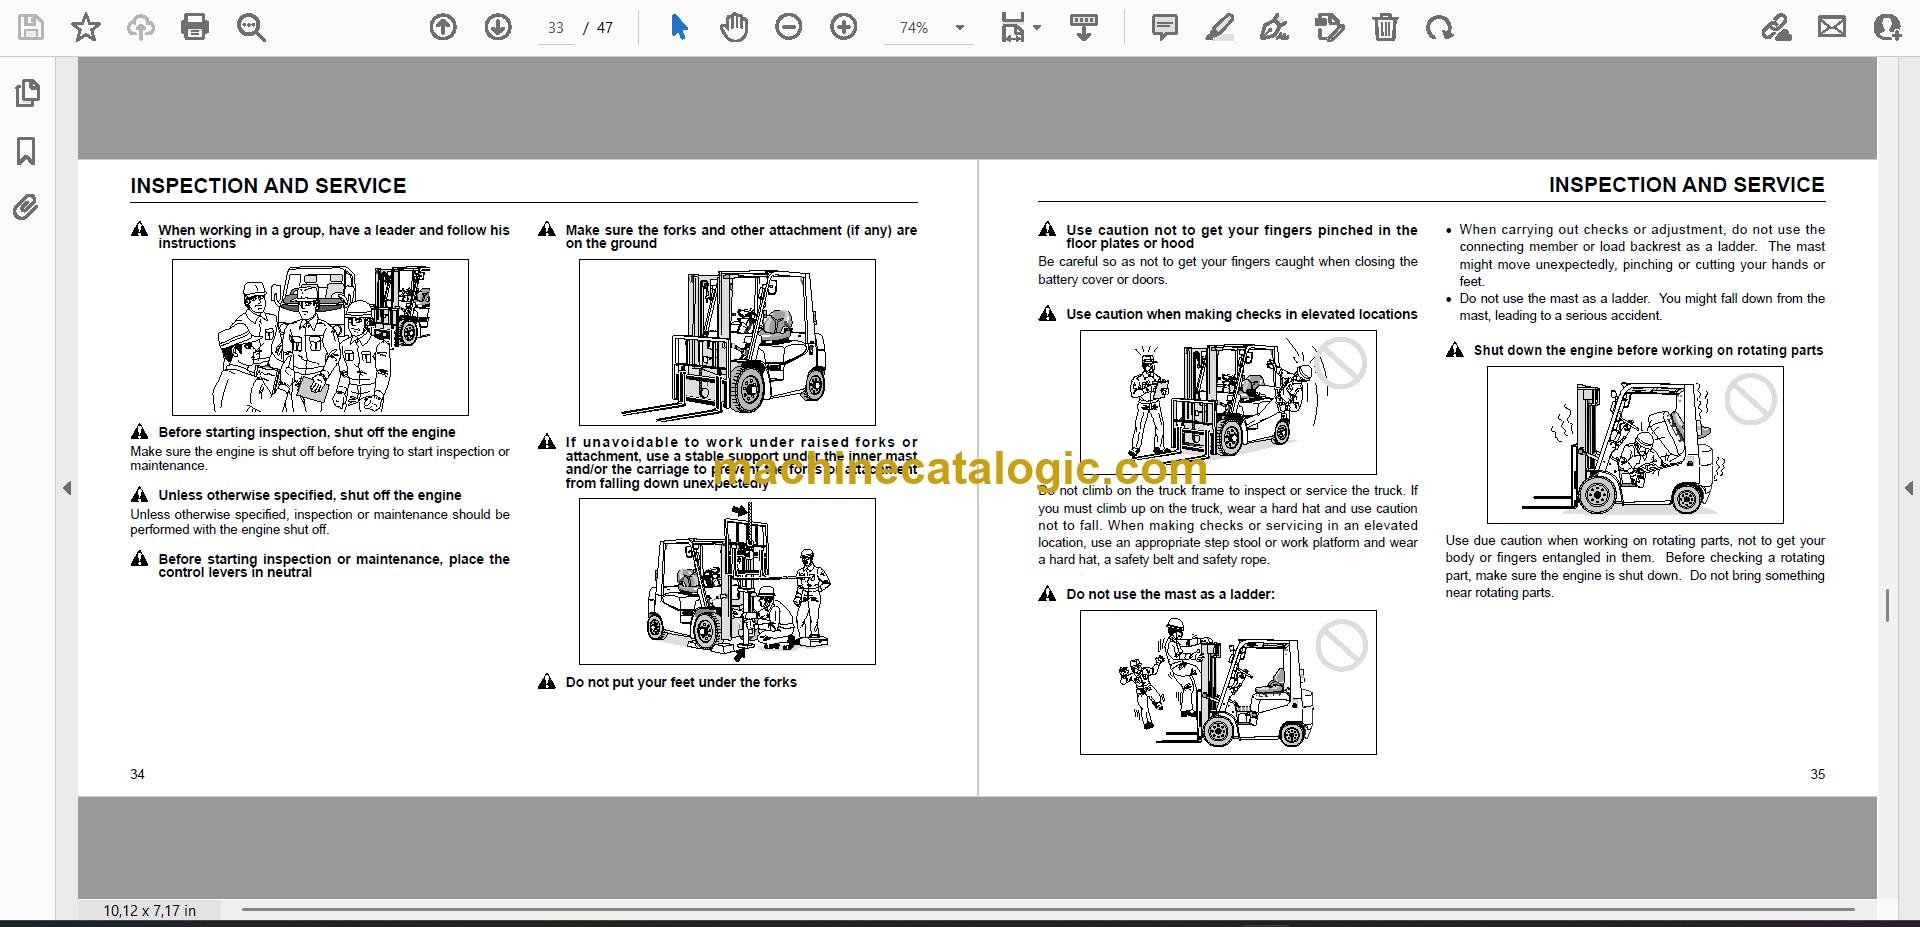This screenshot has width=1920, height=927.
Task: Click the left INSPECTION AND SERVICE heading
Action: coord(268,186)
